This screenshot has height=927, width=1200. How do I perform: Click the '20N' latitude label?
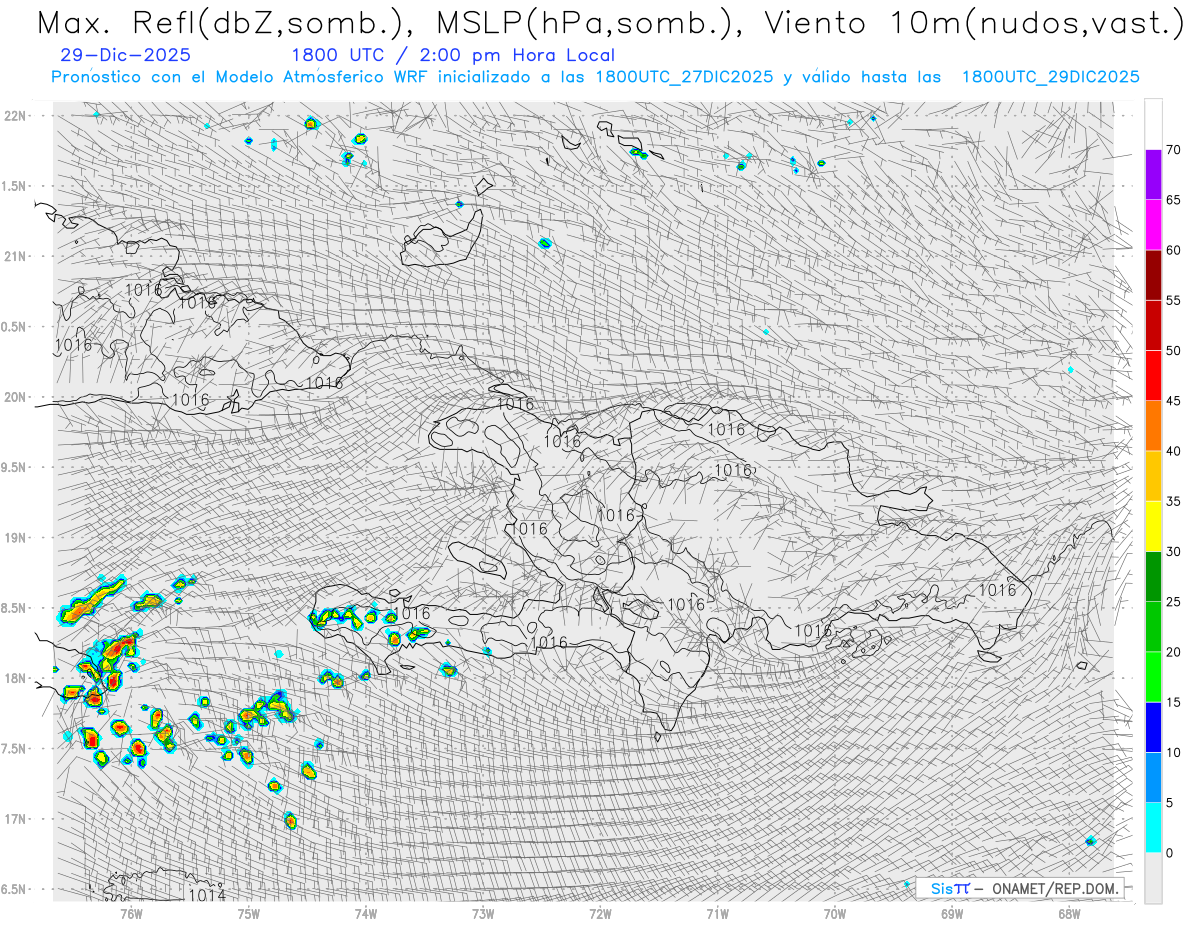tap(14, 397)
